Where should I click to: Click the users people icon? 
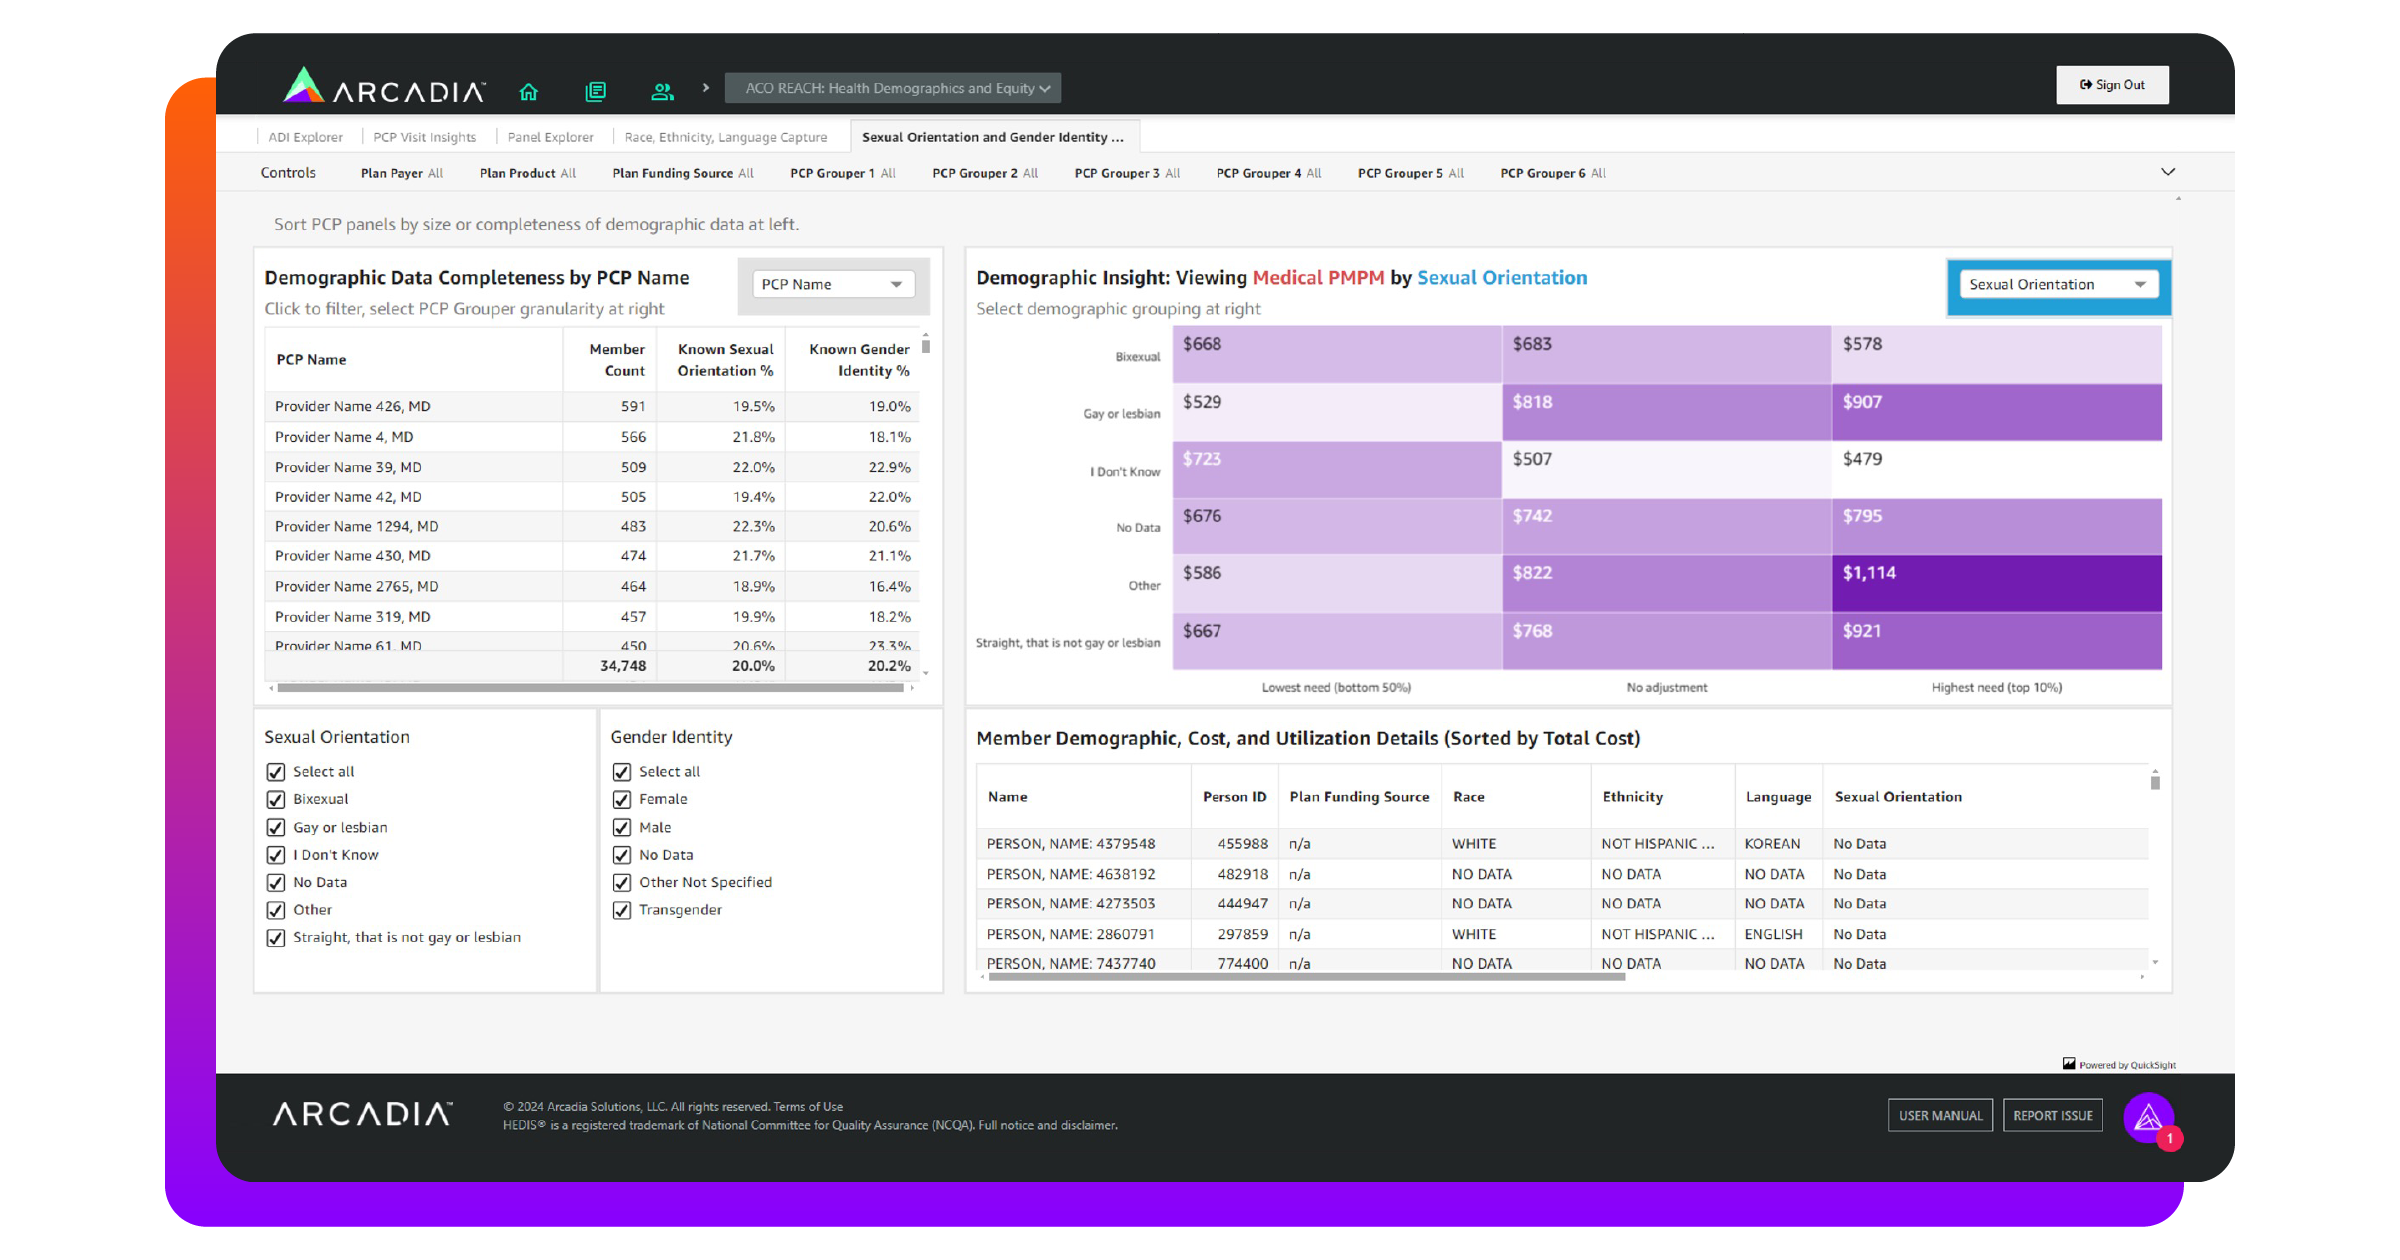(662, 92)
